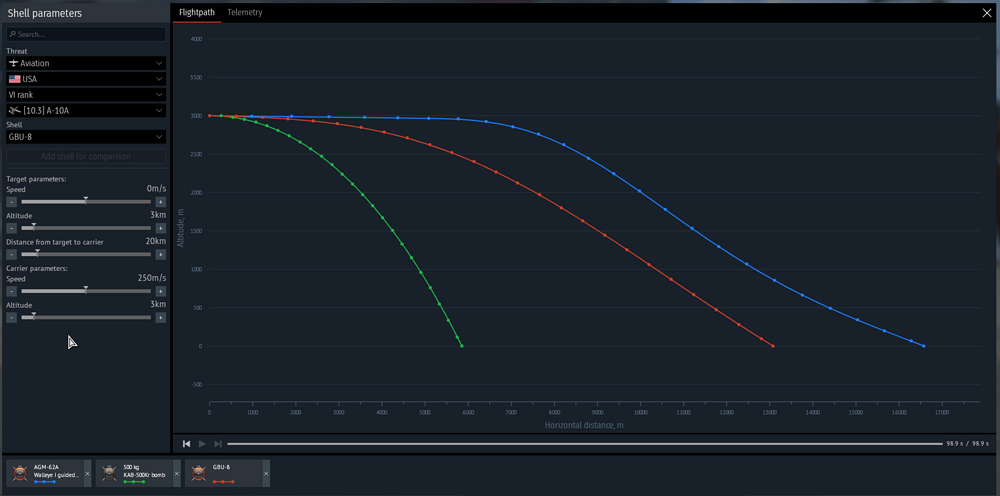
Task: Click the playback timeline progress bar
Action: [x=585, y=444]
